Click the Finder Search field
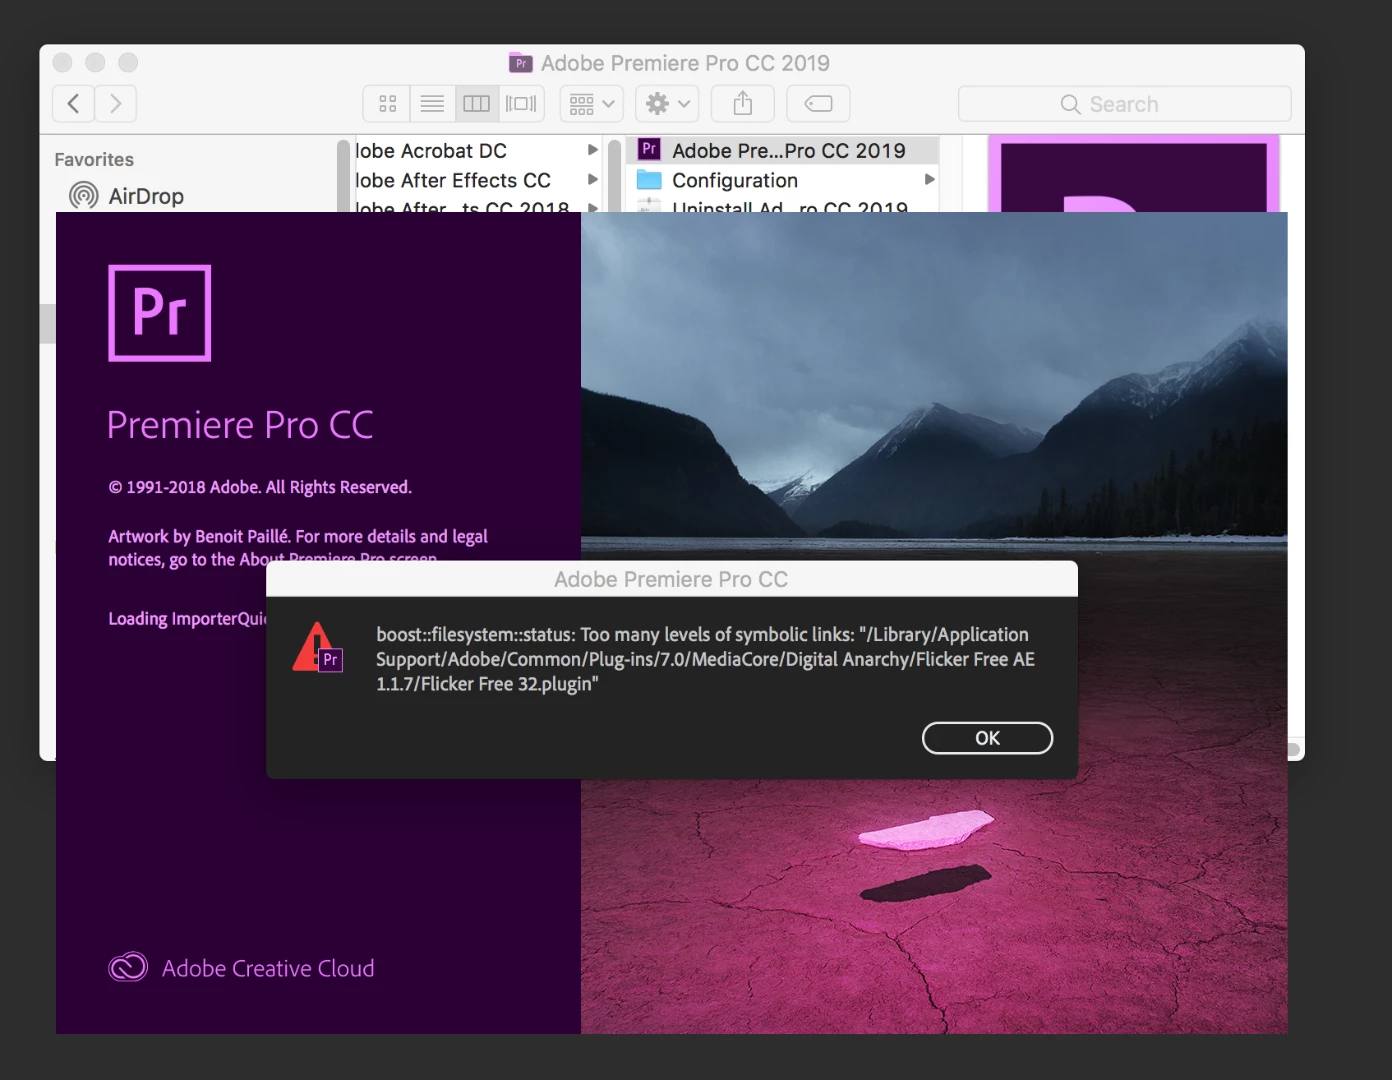This screenshot has height=1080, width=1392. pyautogui.click(x=1124, y=104)
